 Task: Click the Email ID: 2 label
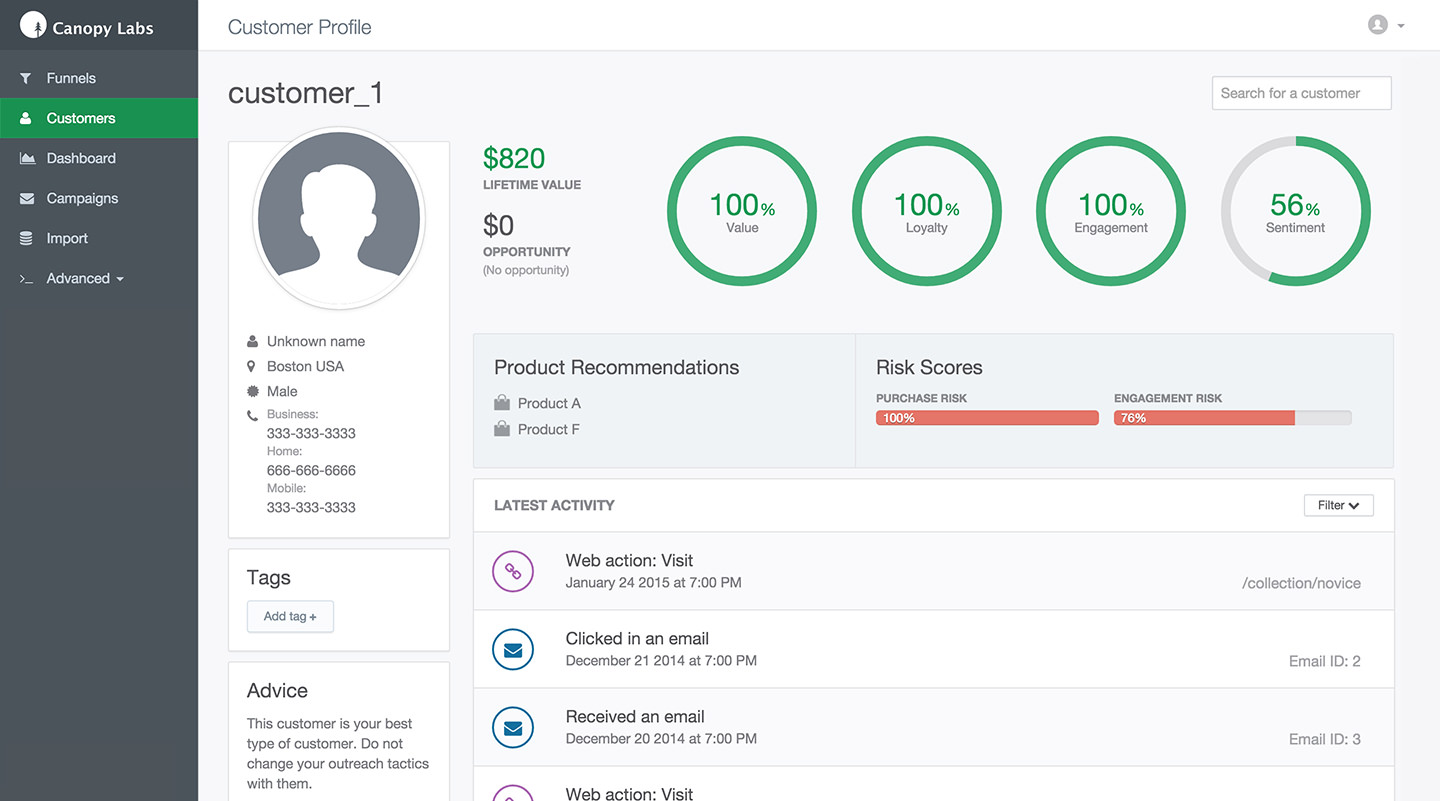tap(1324, 661)
